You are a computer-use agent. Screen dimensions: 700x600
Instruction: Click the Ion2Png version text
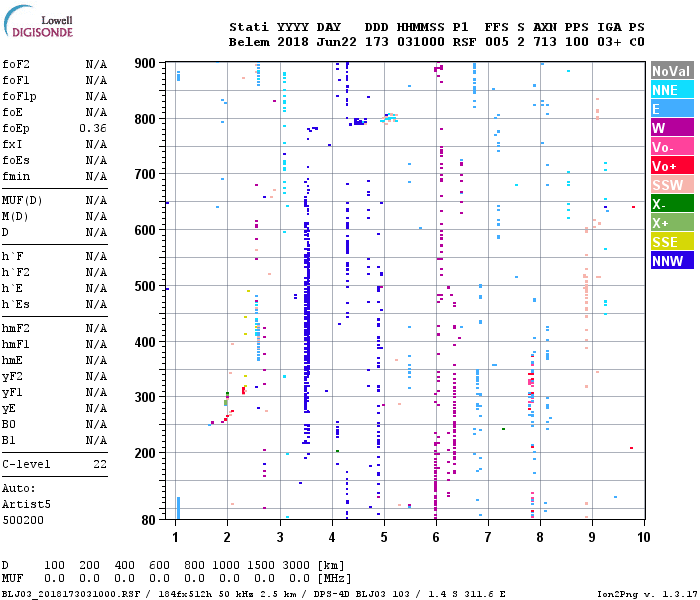point(646,594)
